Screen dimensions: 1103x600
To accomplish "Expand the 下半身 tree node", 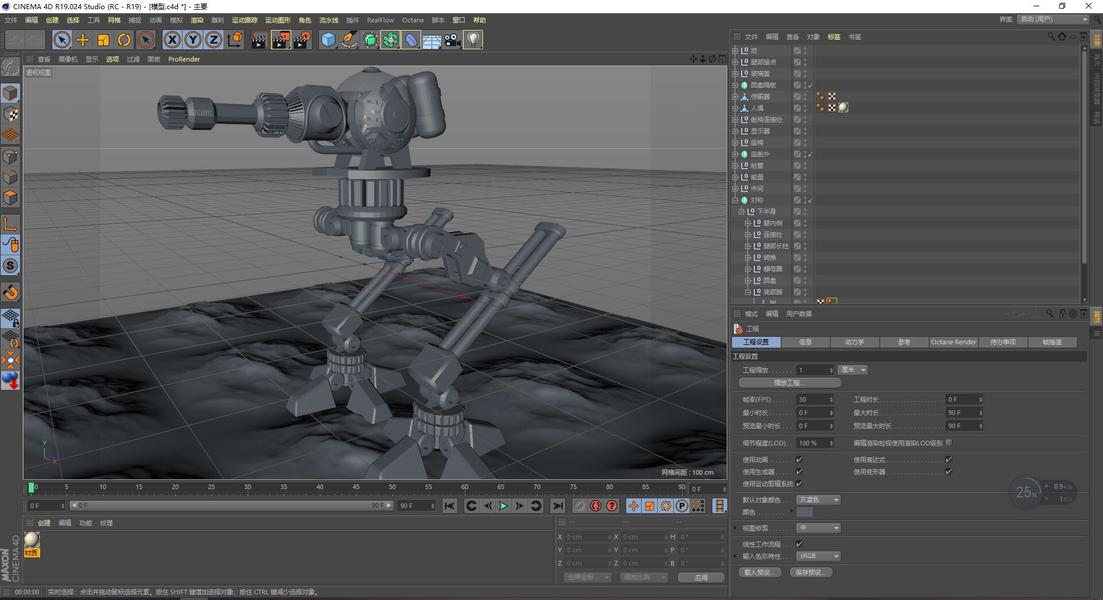I will [742, 212].
